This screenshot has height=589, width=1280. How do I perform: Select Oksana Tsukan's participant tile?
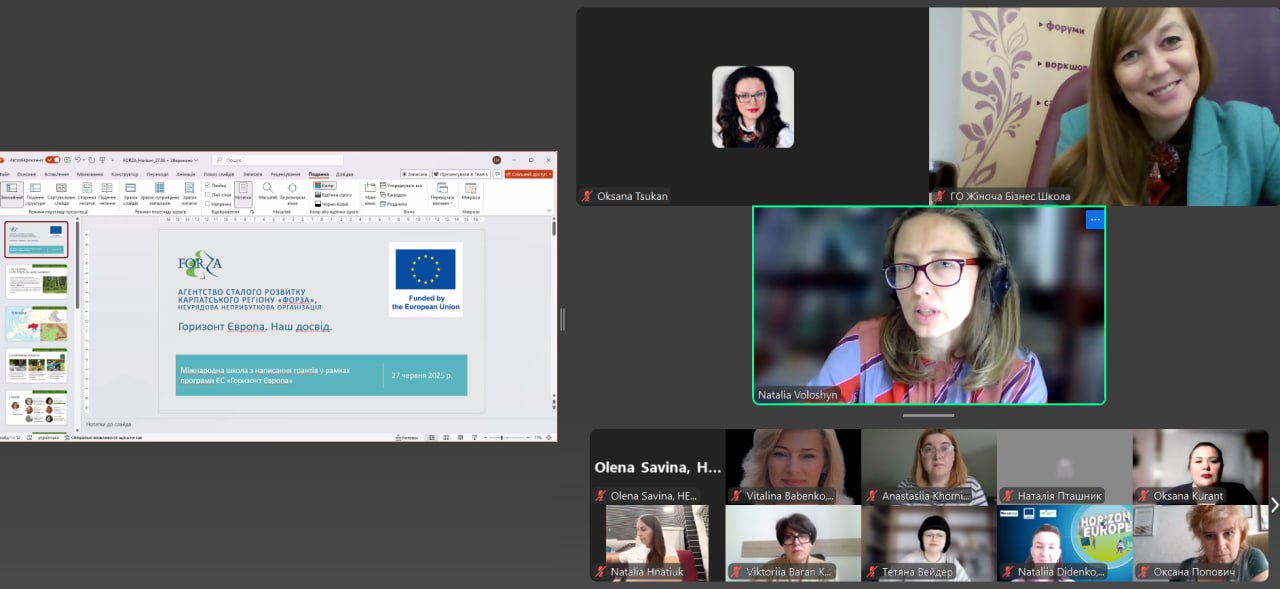click(752, 107)
